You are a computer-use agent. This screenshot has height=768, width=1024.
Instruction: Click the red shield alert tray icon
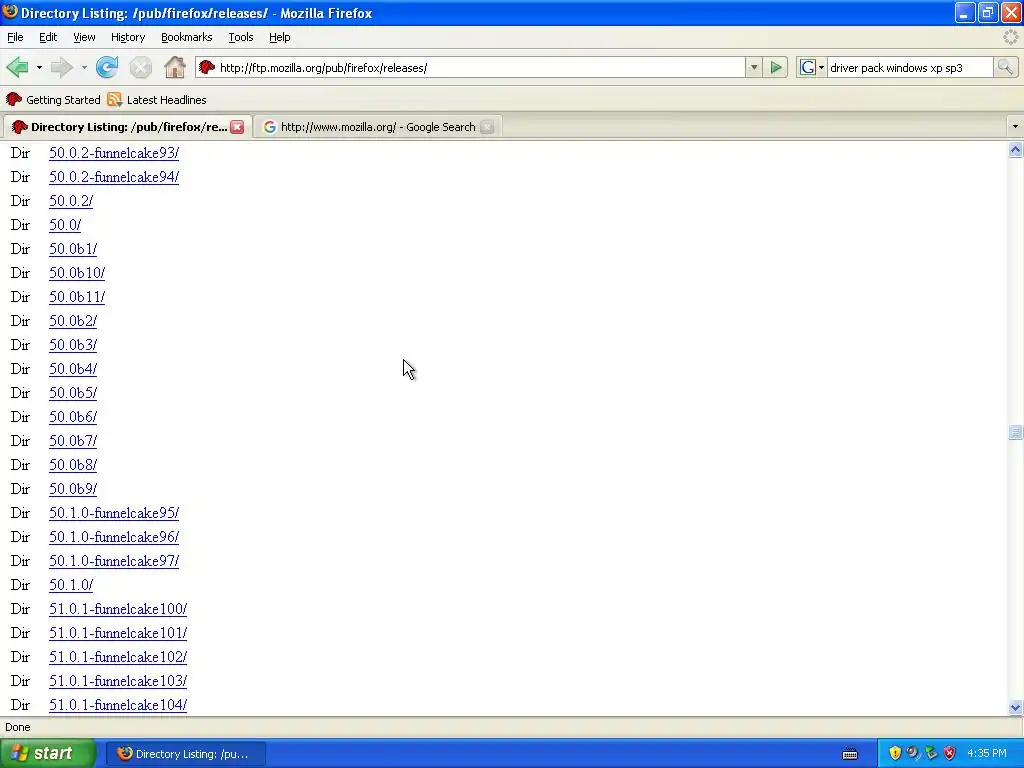point(950,753)
